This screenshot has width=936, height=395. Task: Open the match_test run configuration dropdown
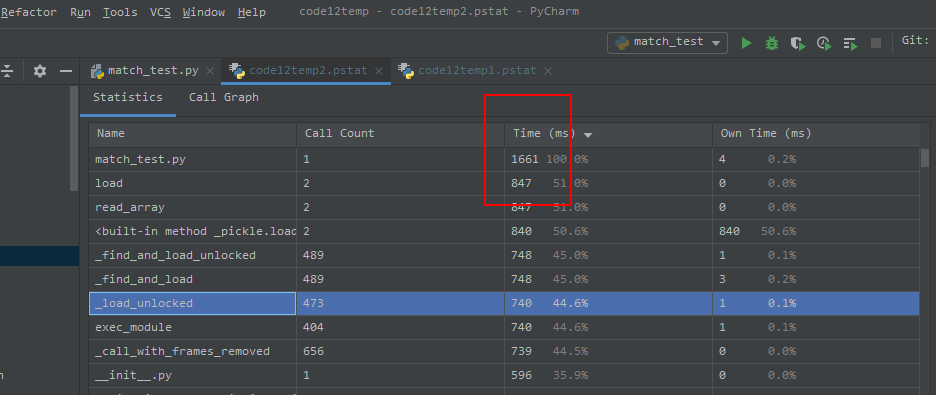click(x=667, y=42)
